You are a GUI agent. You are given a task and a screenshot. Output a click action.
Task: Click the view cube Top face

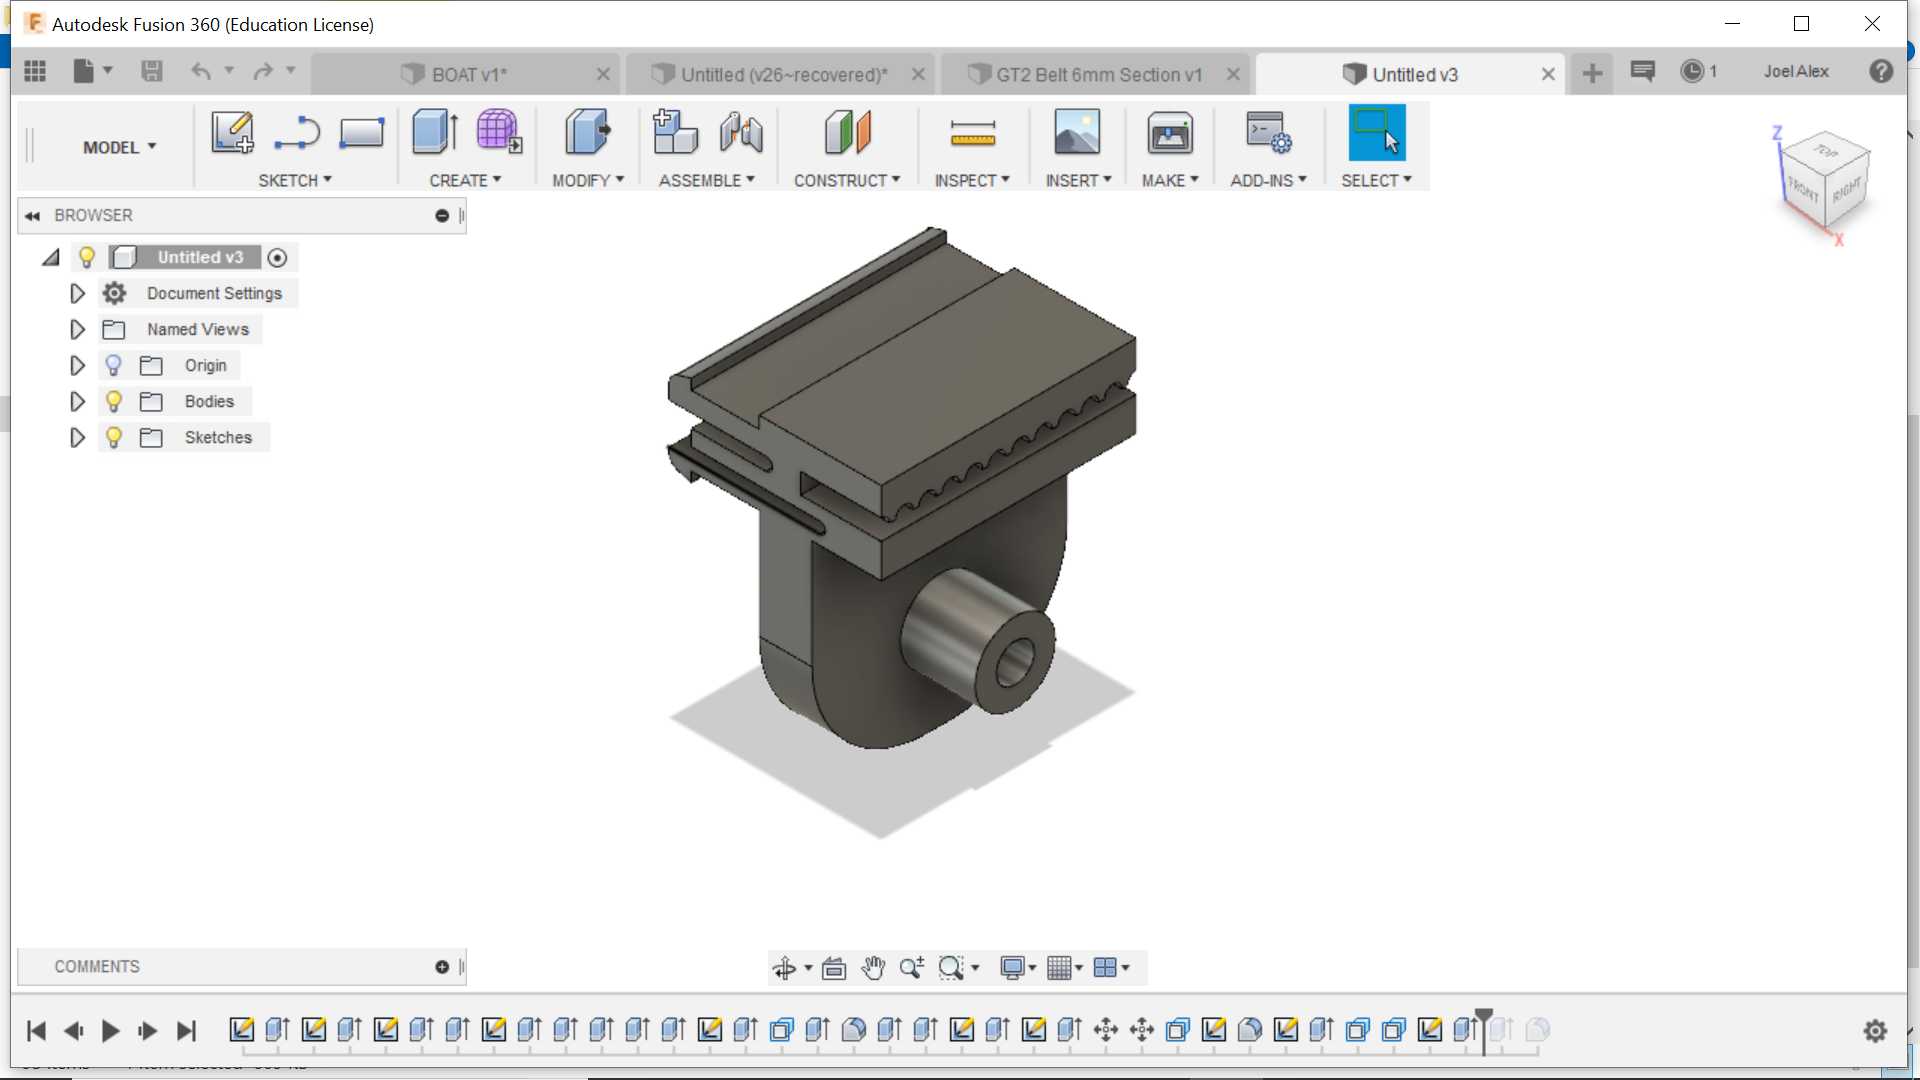point(1826,151)
